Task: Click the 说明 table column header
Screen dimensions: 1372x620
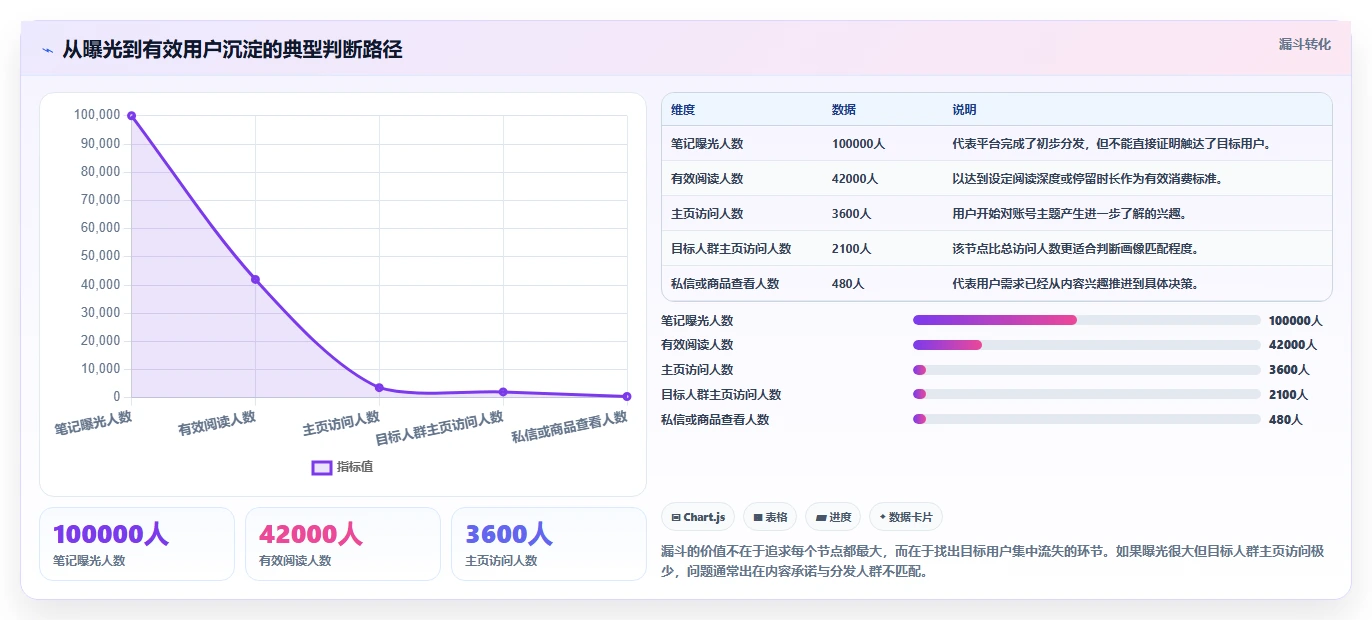Action: (x=964, y=110)
